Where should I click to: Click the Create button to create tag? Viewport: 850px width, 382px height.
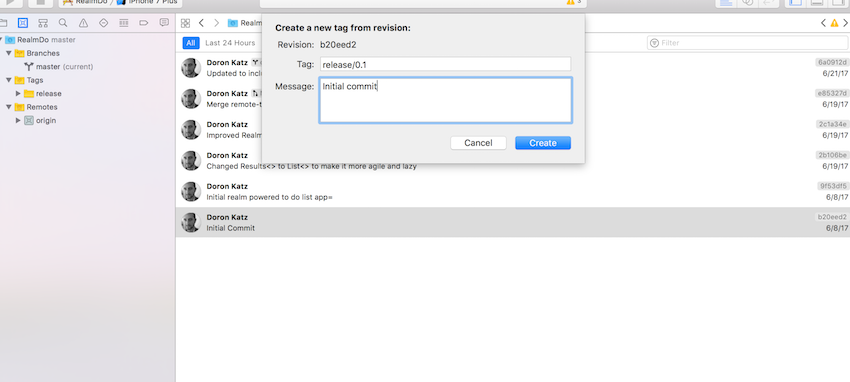pyautogui.click(x=543, y=143)
